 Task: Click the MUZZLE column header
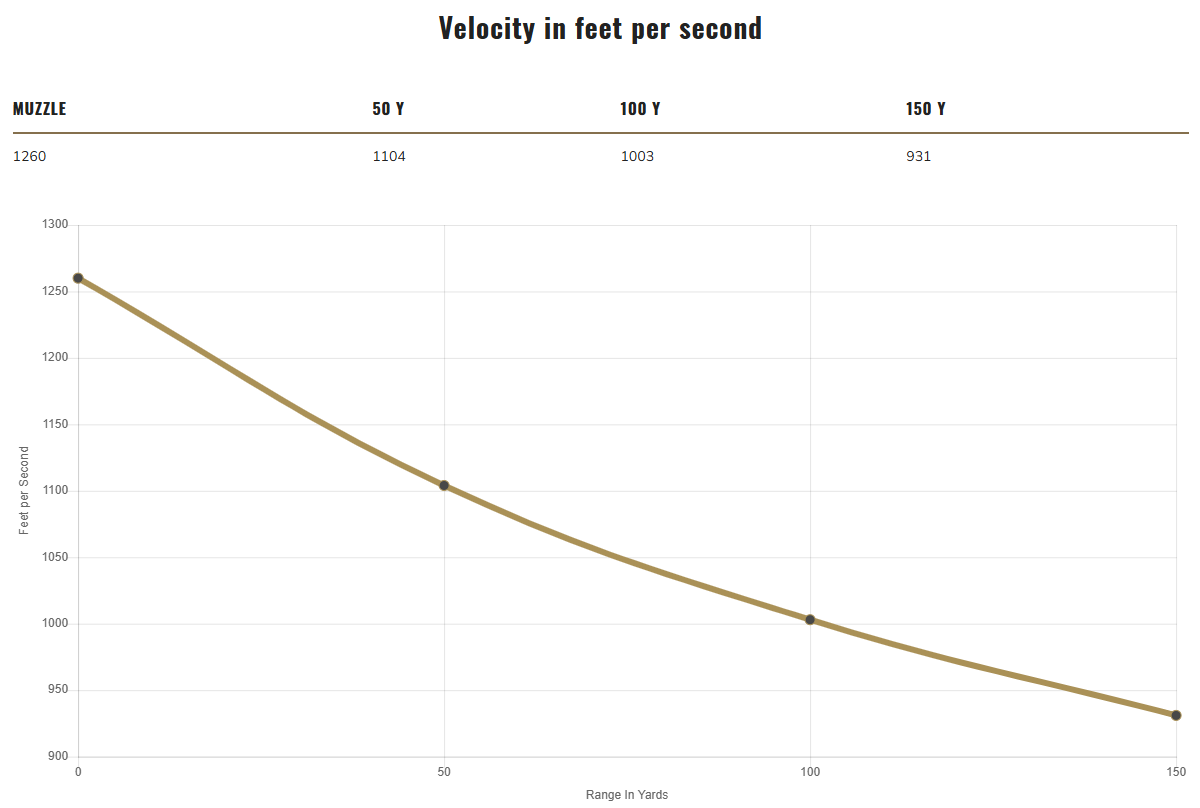[39, 109]
